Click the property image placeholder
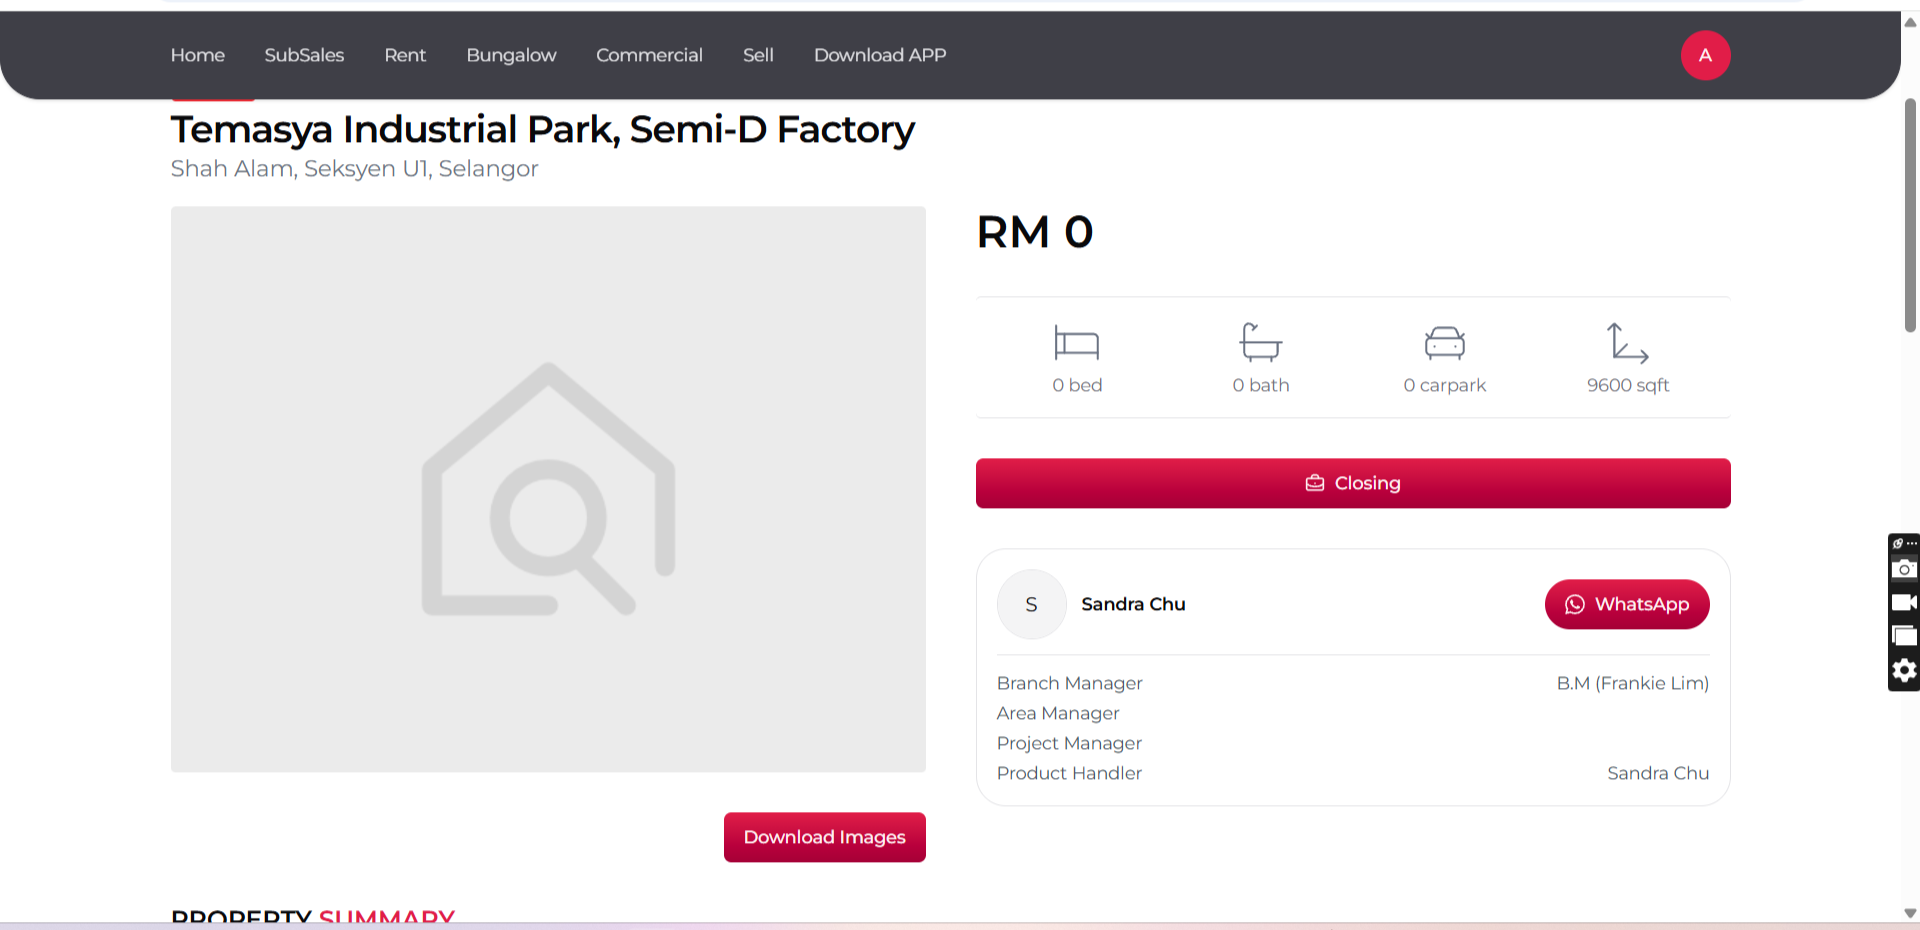1920x930 pixels. (x=548, y=489)
